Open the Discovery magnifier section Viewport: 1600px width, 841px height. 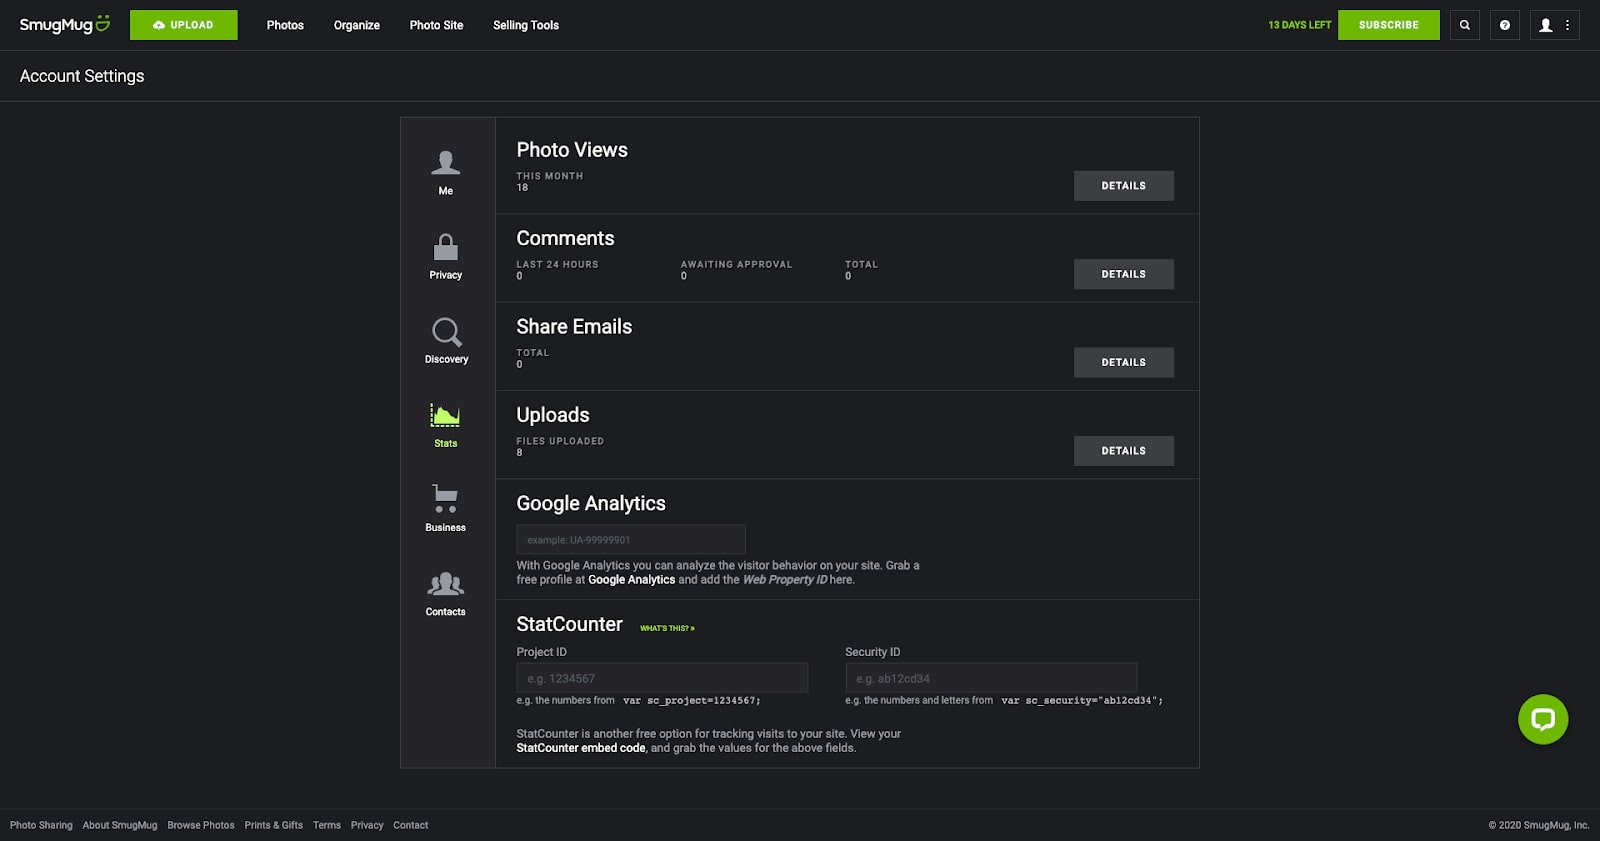tap(446, 341)
